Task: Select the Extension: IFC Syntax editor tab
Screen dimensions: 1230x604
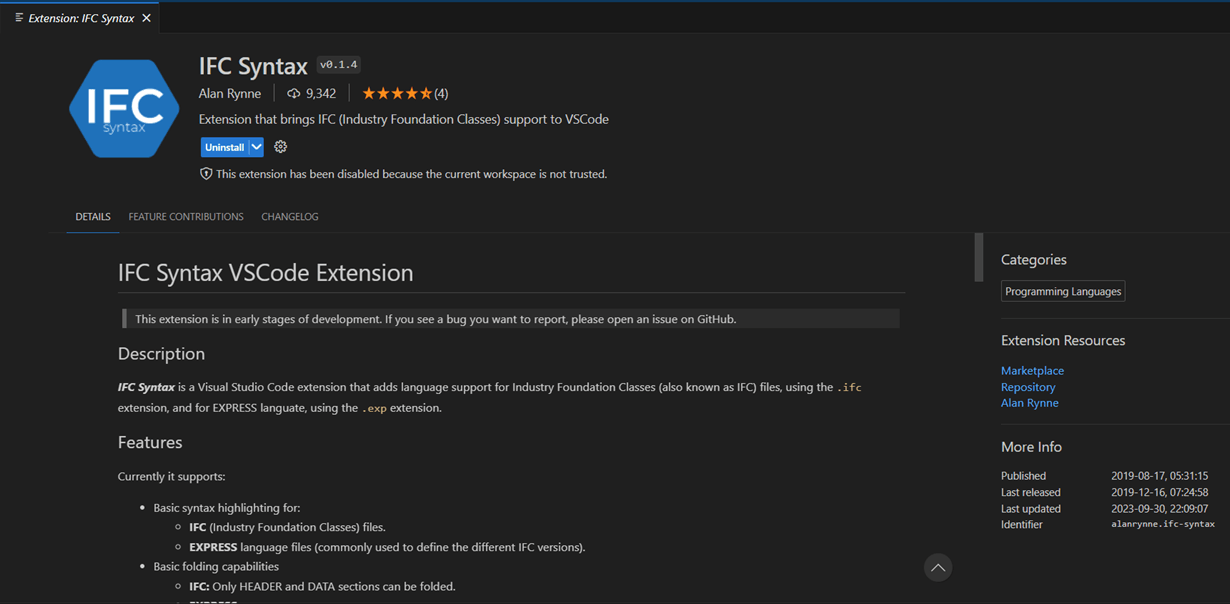Action: pos(81,18)
